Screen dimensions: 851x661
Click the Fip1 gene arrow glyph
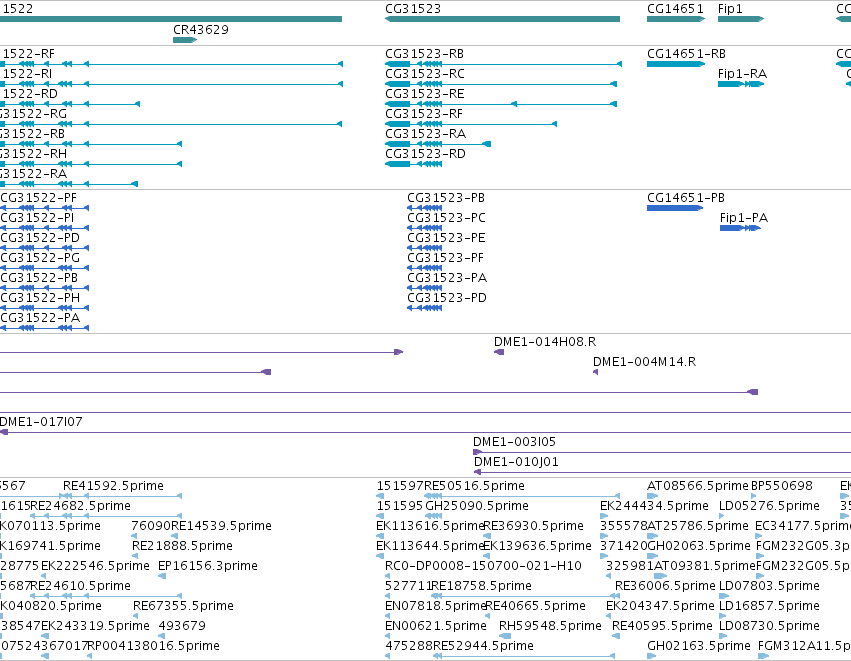click(741, 19)
